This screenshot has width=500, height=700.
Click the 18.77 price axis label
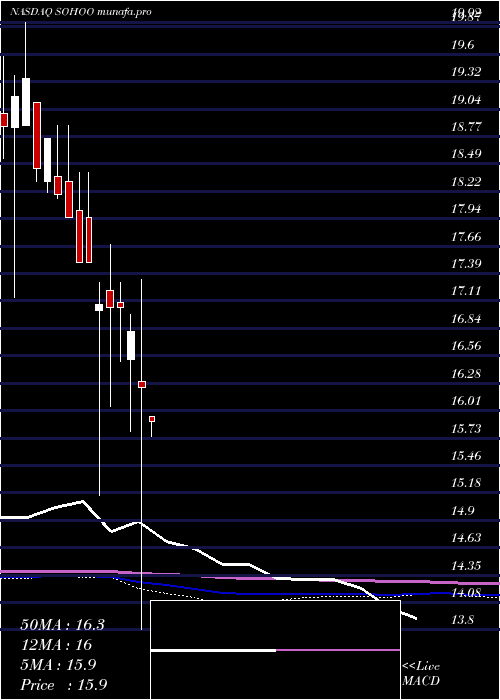466,127
